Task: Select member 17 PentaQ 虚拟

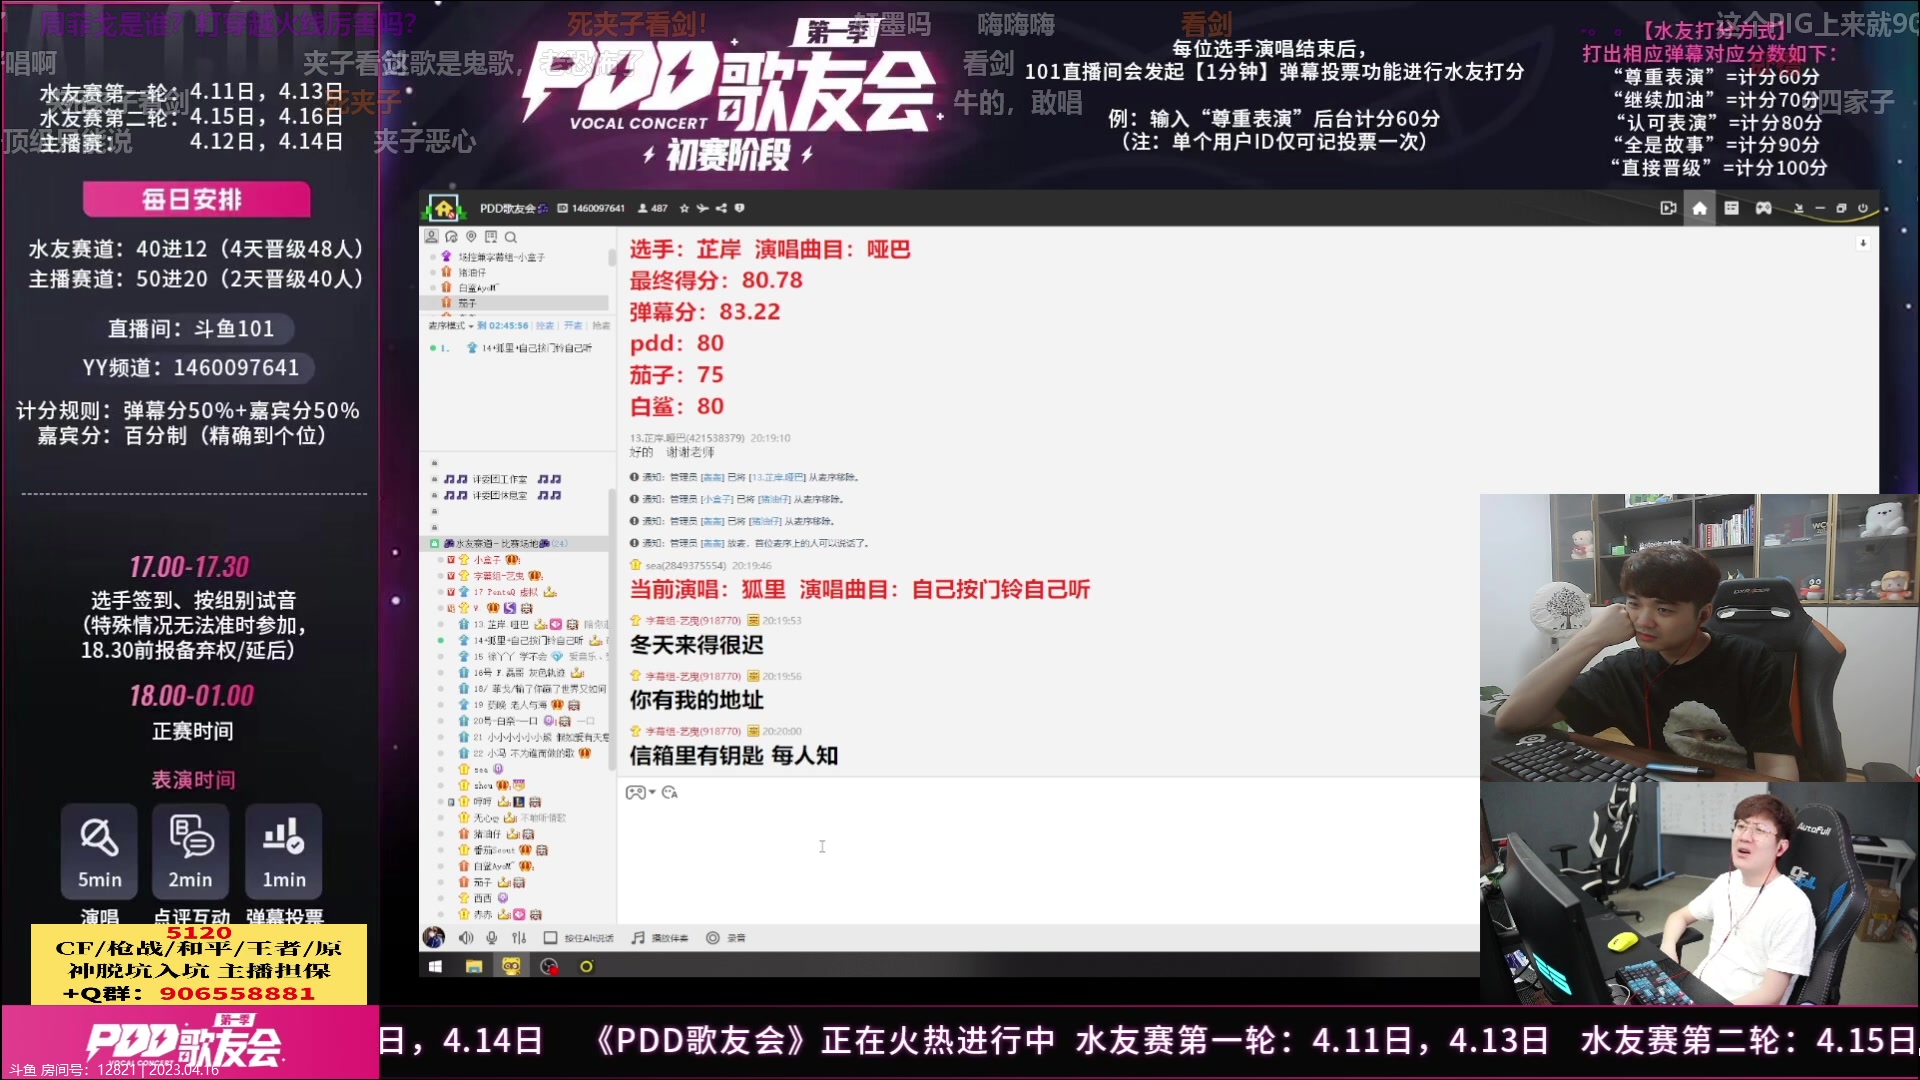Action: (505, 592)
